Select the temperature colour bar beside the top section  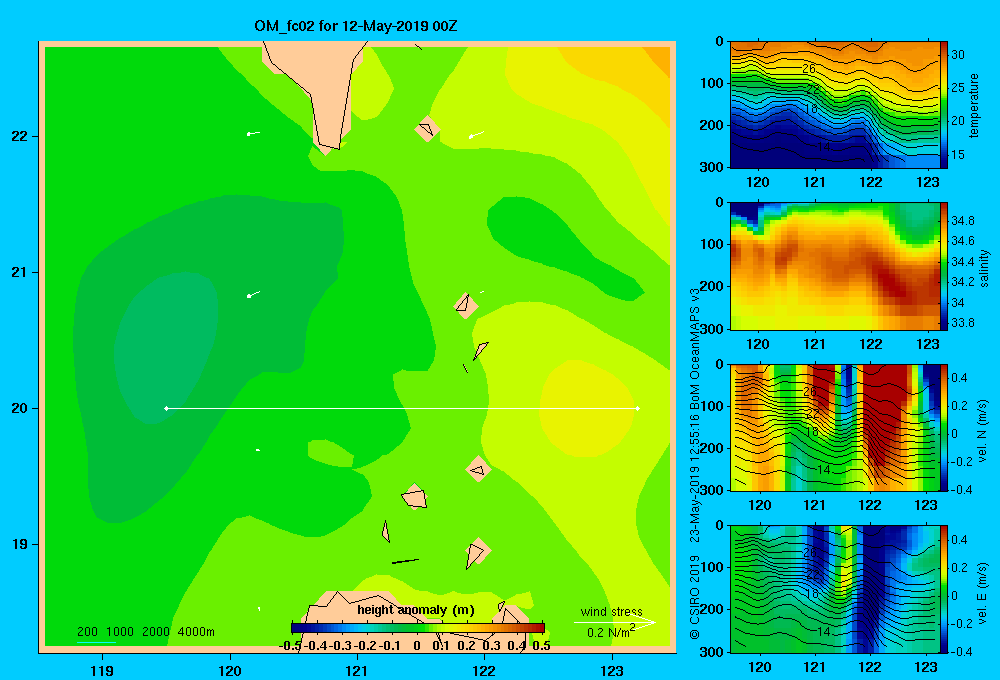point(944,105)
